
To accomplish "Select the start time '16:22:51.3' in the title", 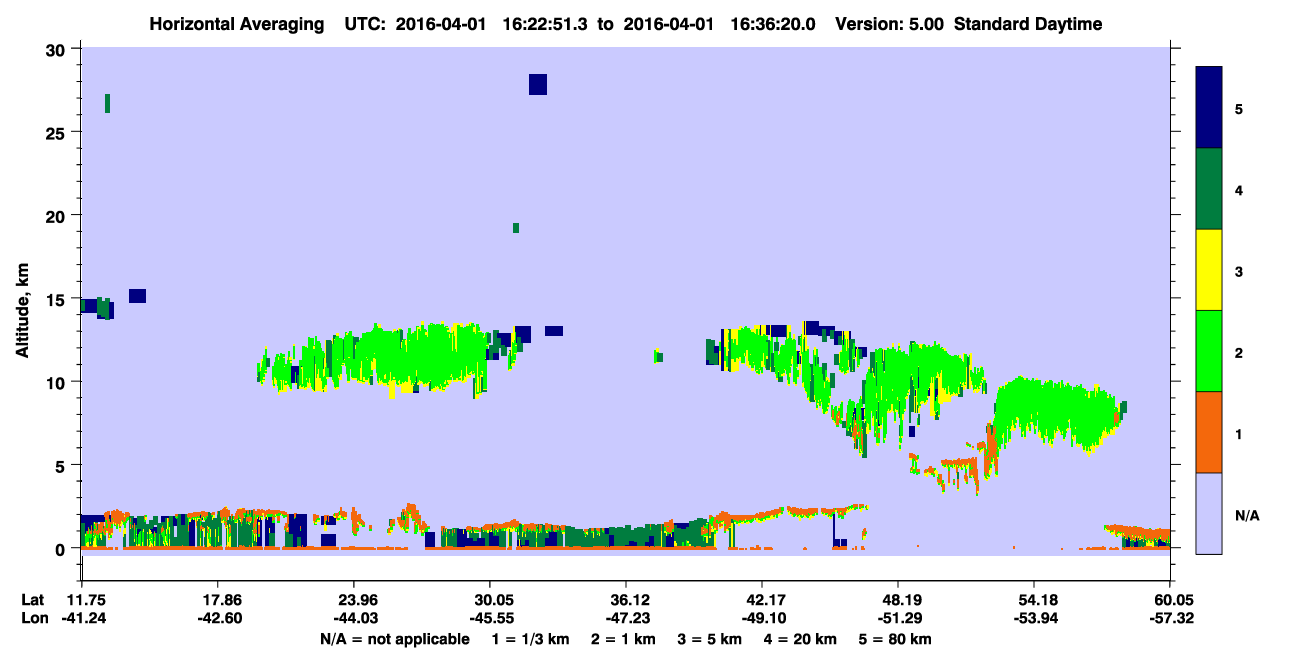I will 547,24.
